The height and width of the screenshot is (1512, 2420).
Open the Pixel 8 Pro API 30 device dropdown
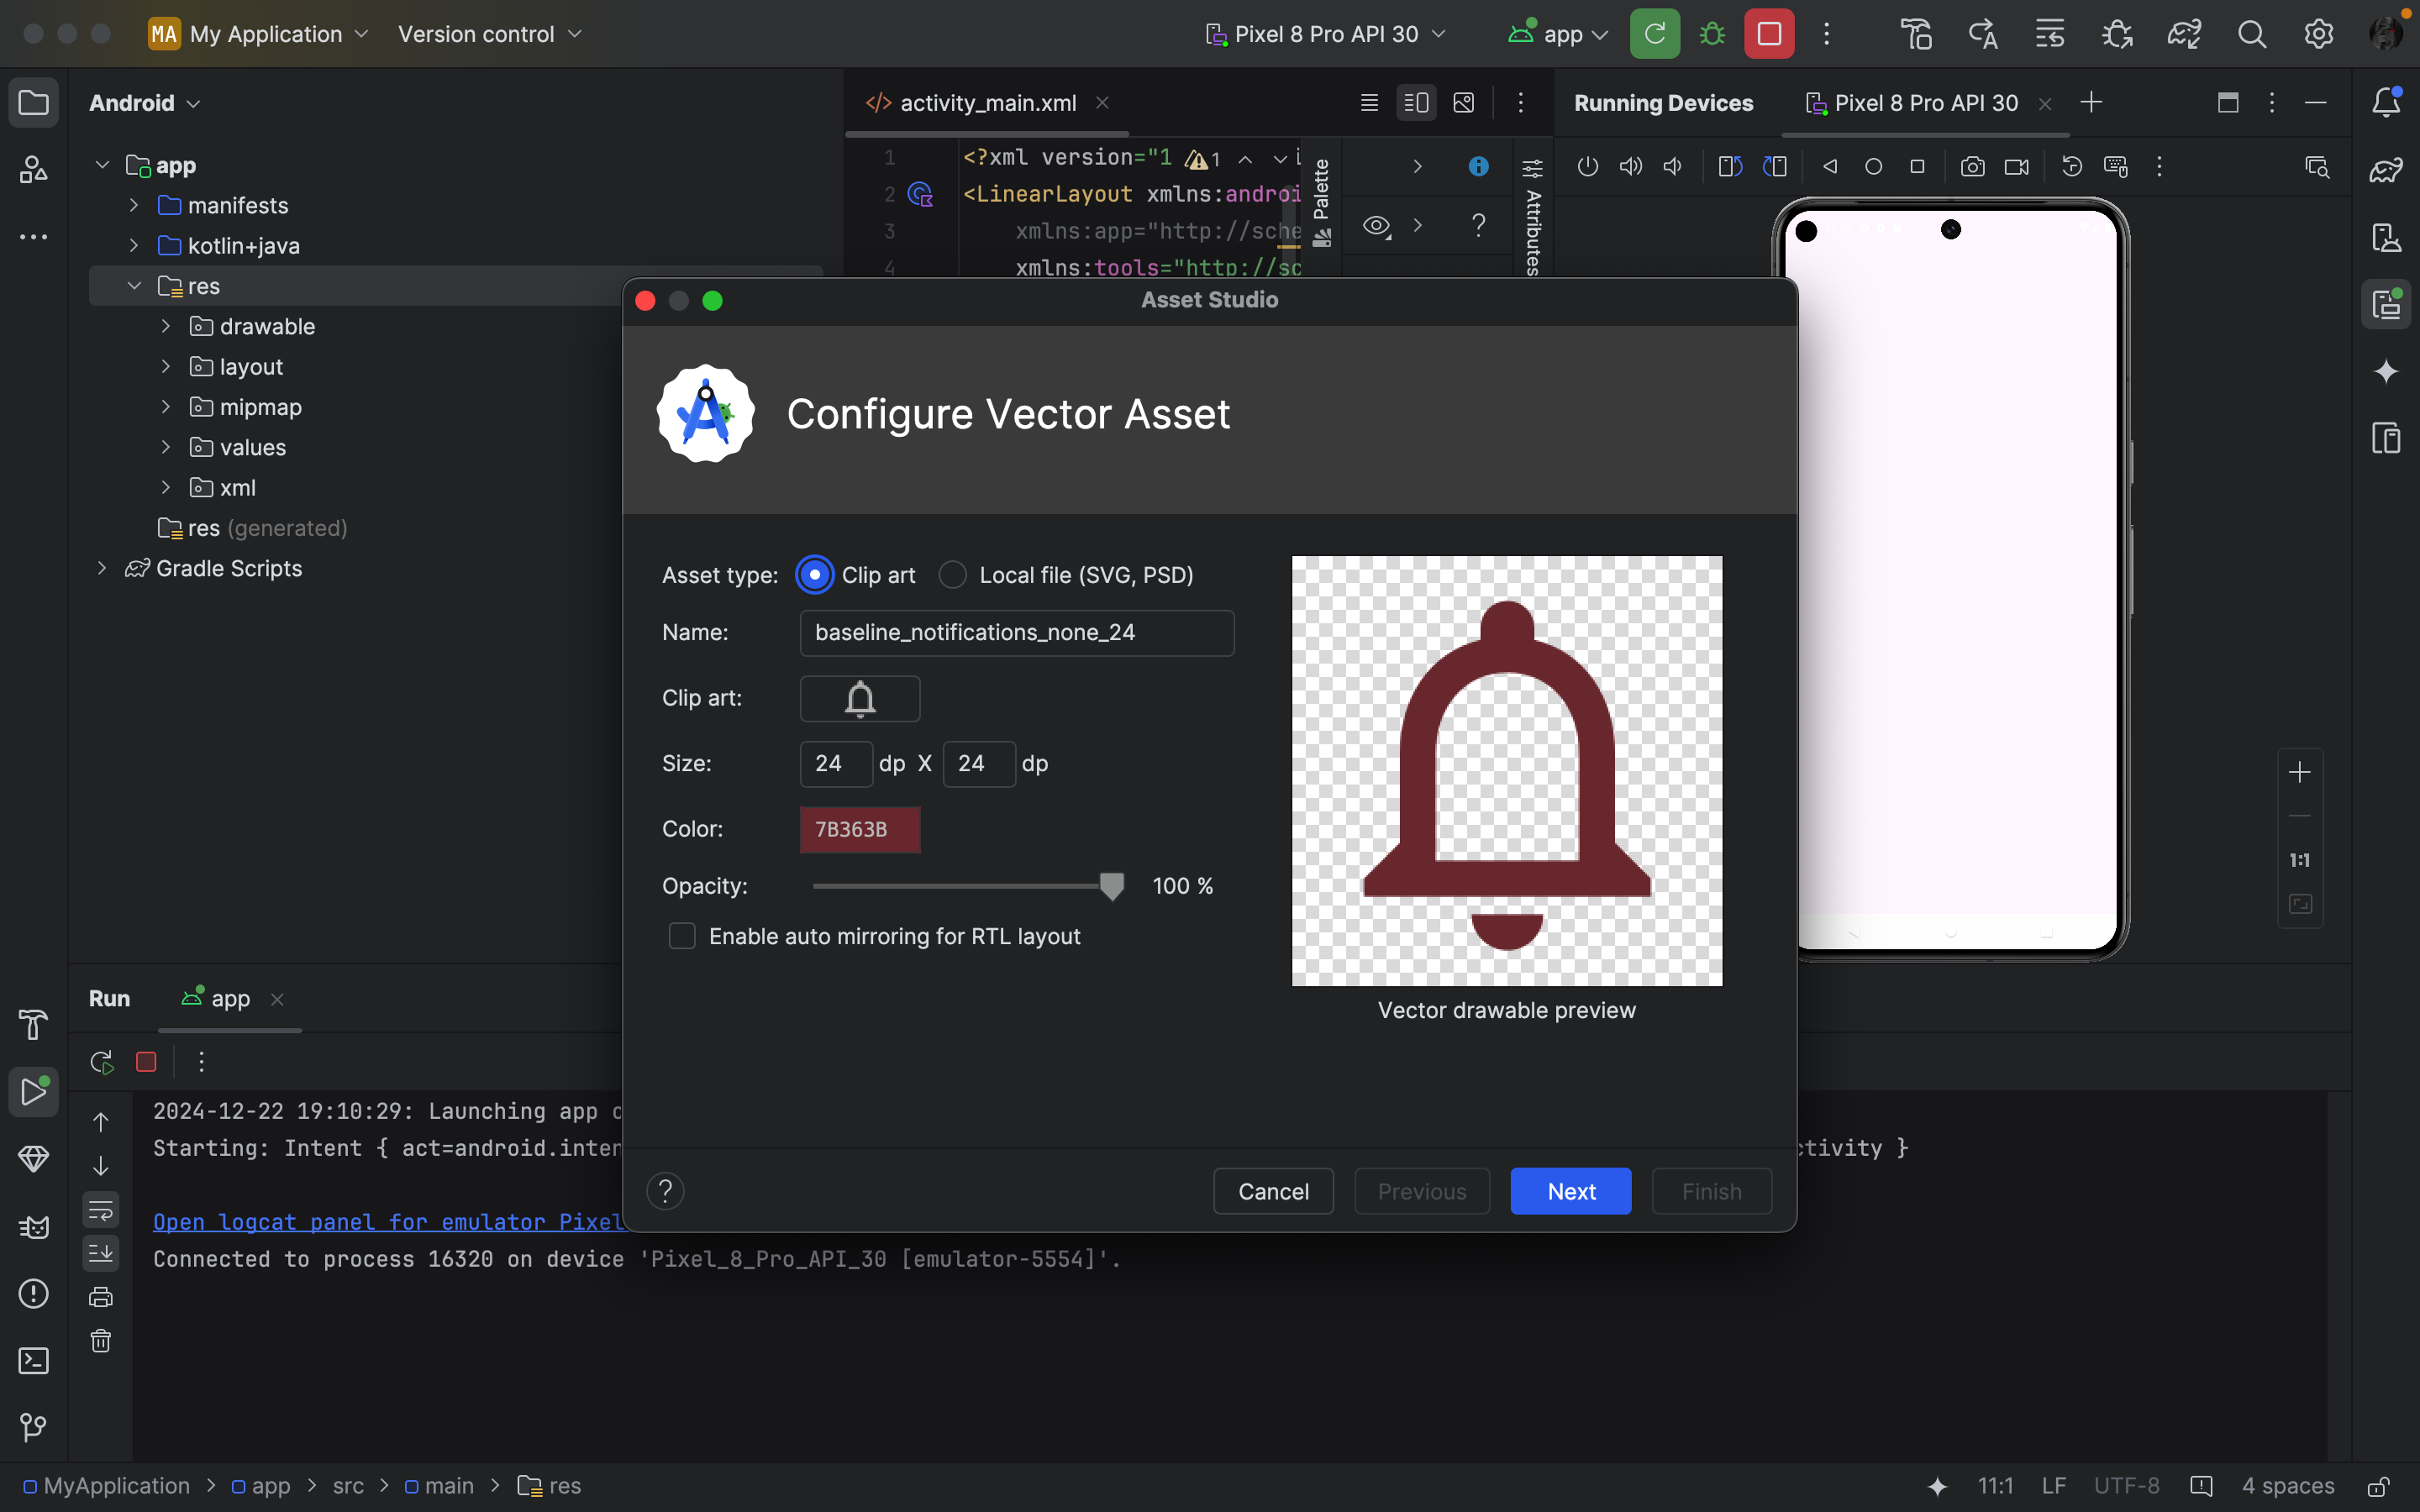click(1326, 34)
